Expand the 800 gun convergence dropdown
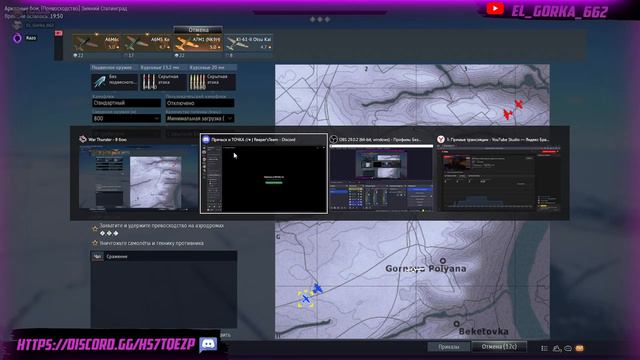 [x=126, y=118]
